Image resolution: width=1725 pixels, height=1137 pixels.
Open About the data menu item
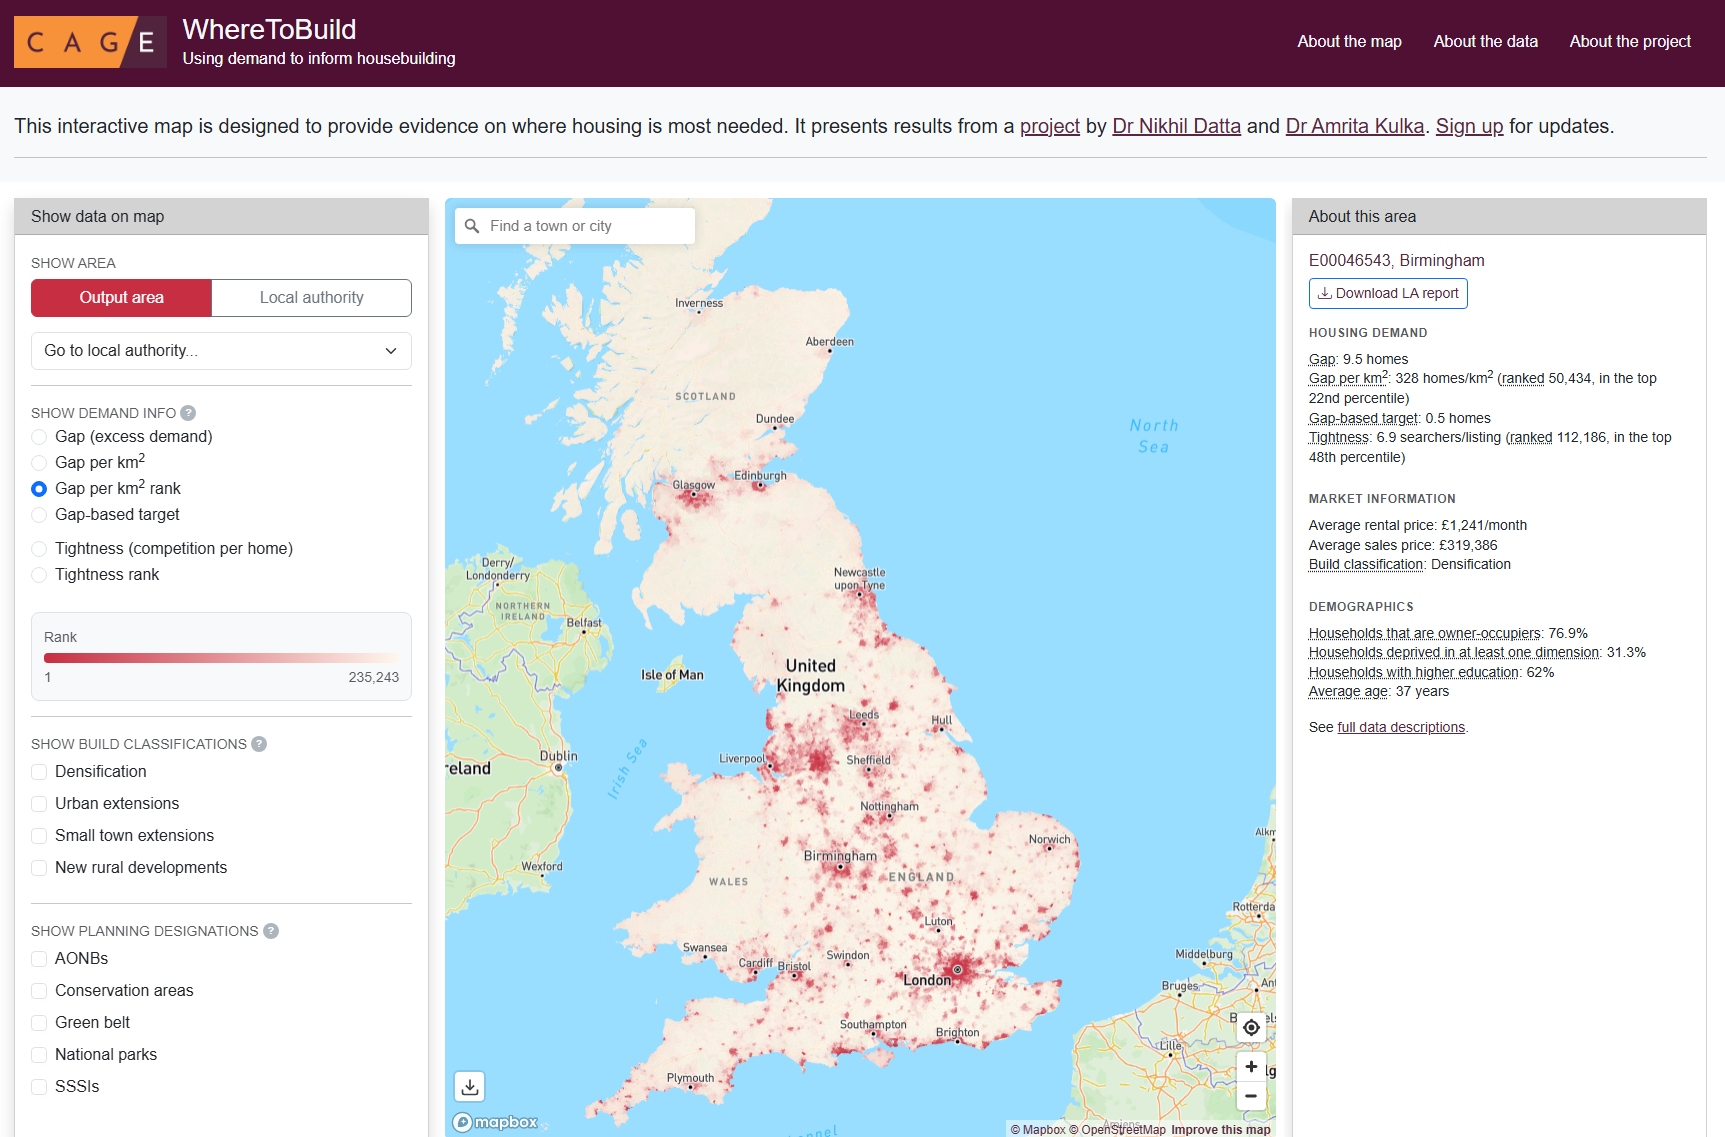[x=1485, y=41]
